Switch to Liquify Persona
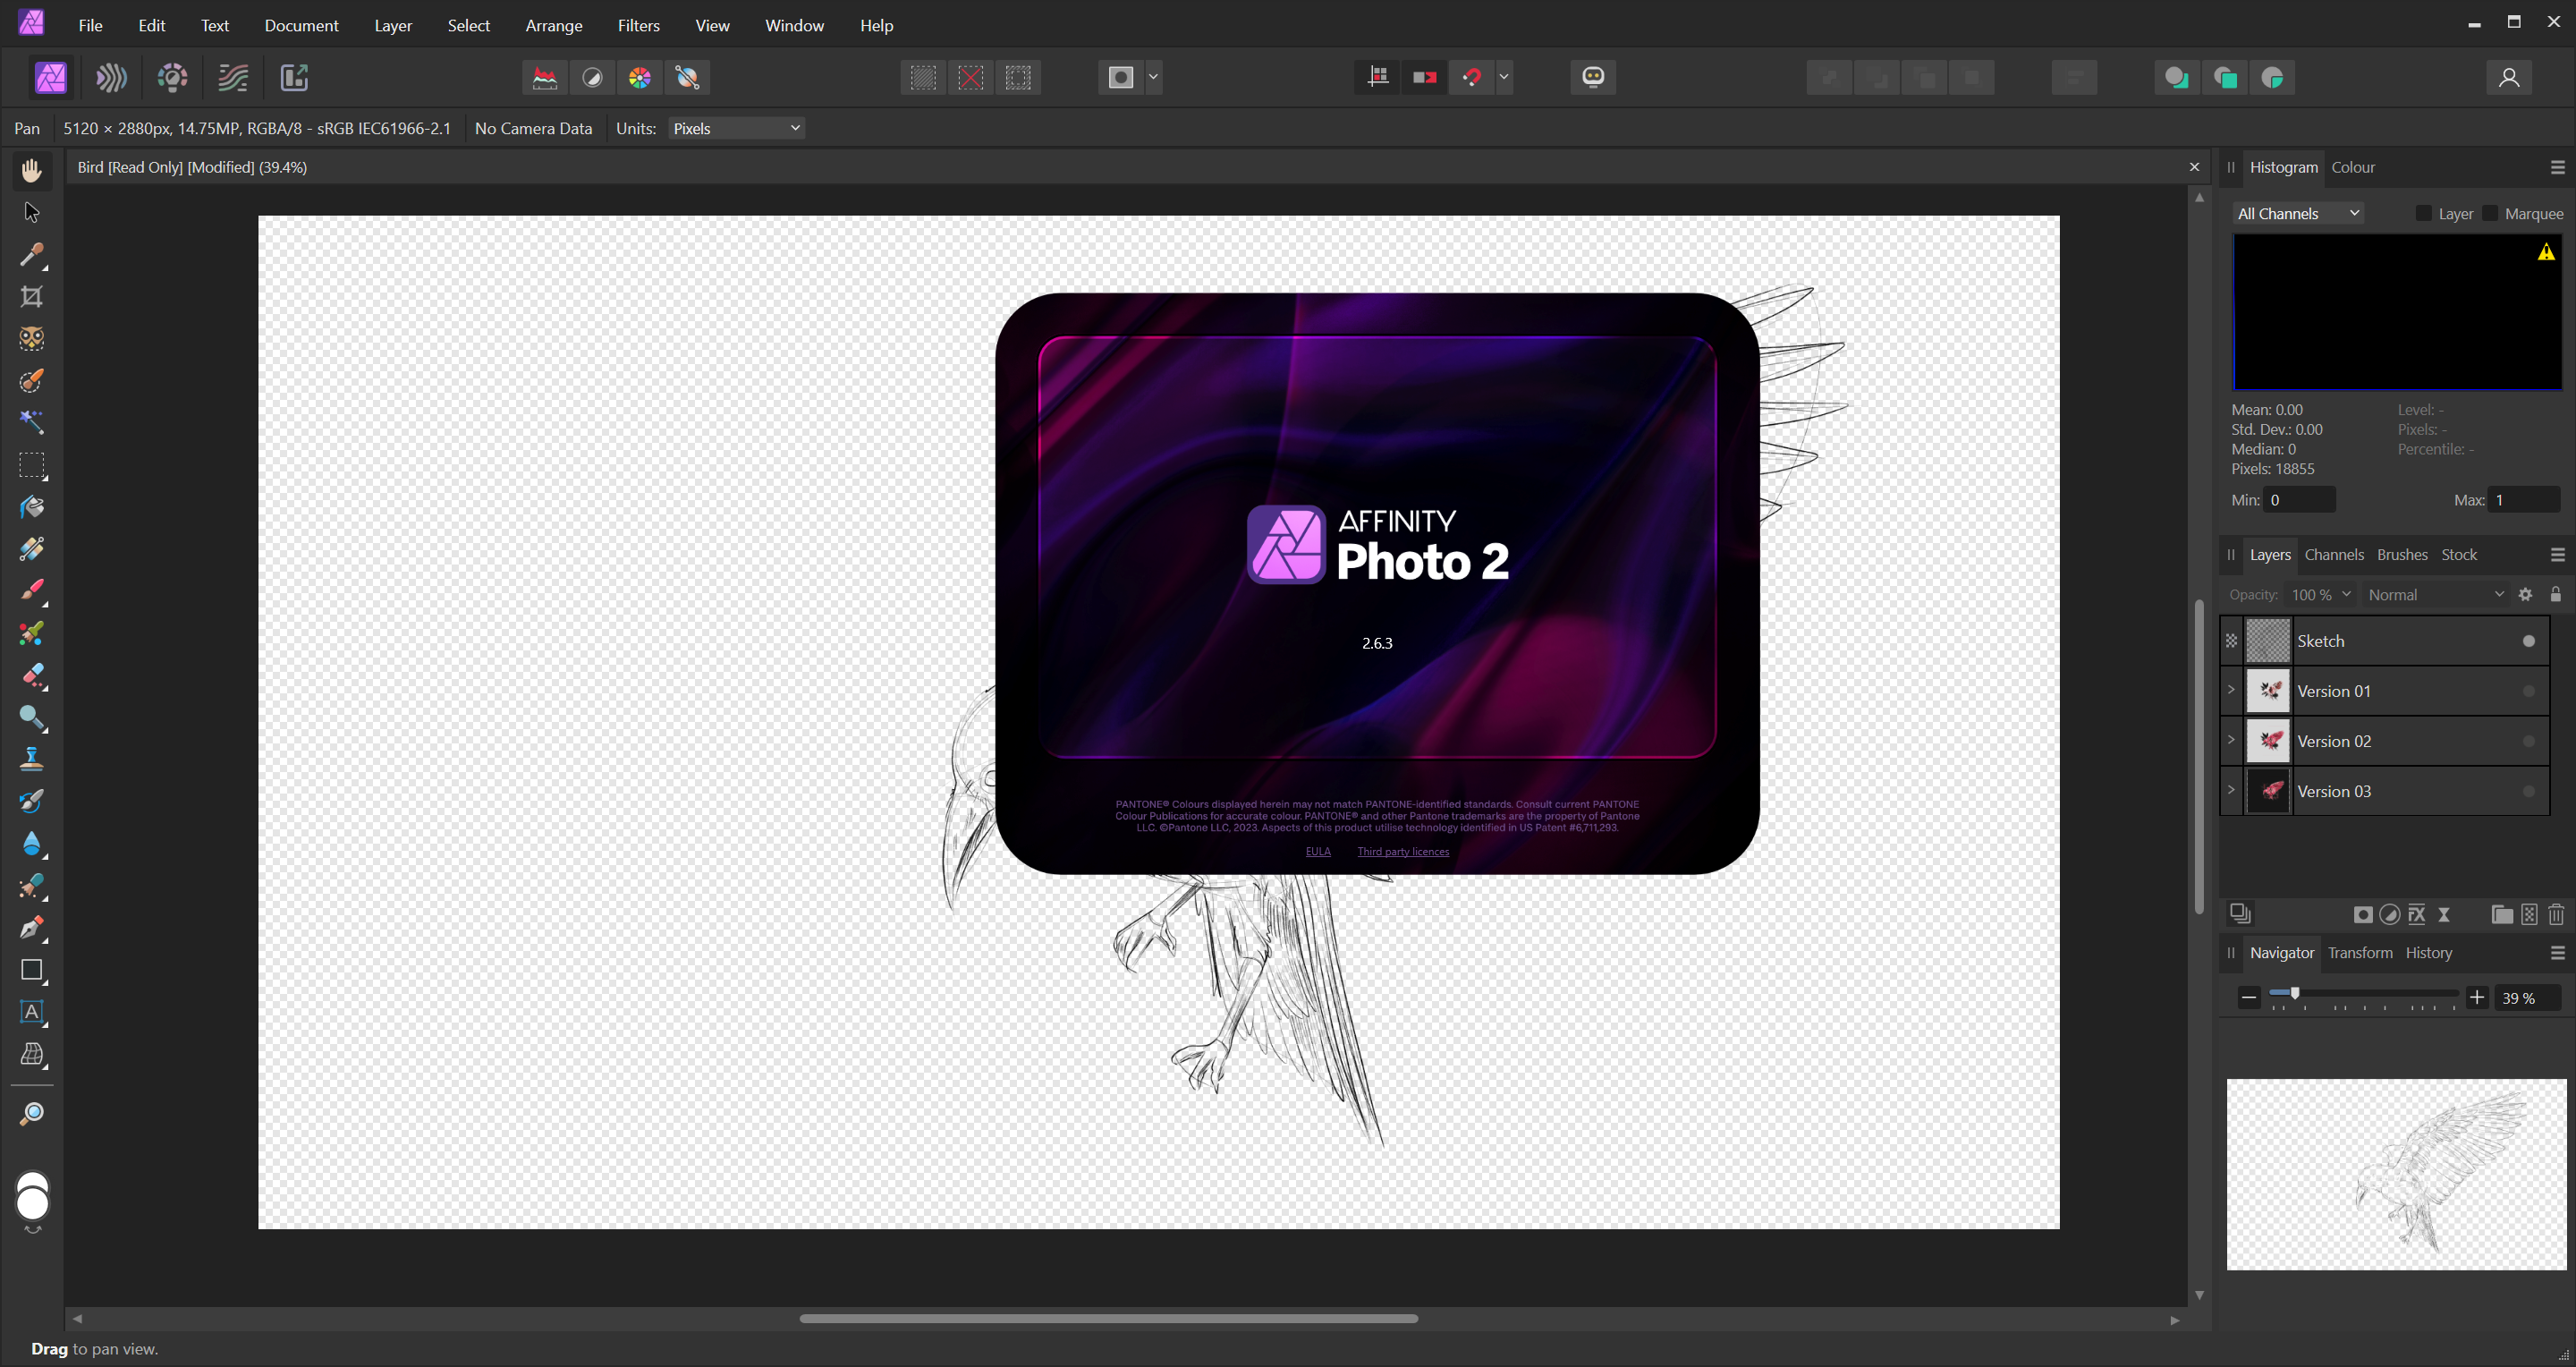 [x=111, y=77]
